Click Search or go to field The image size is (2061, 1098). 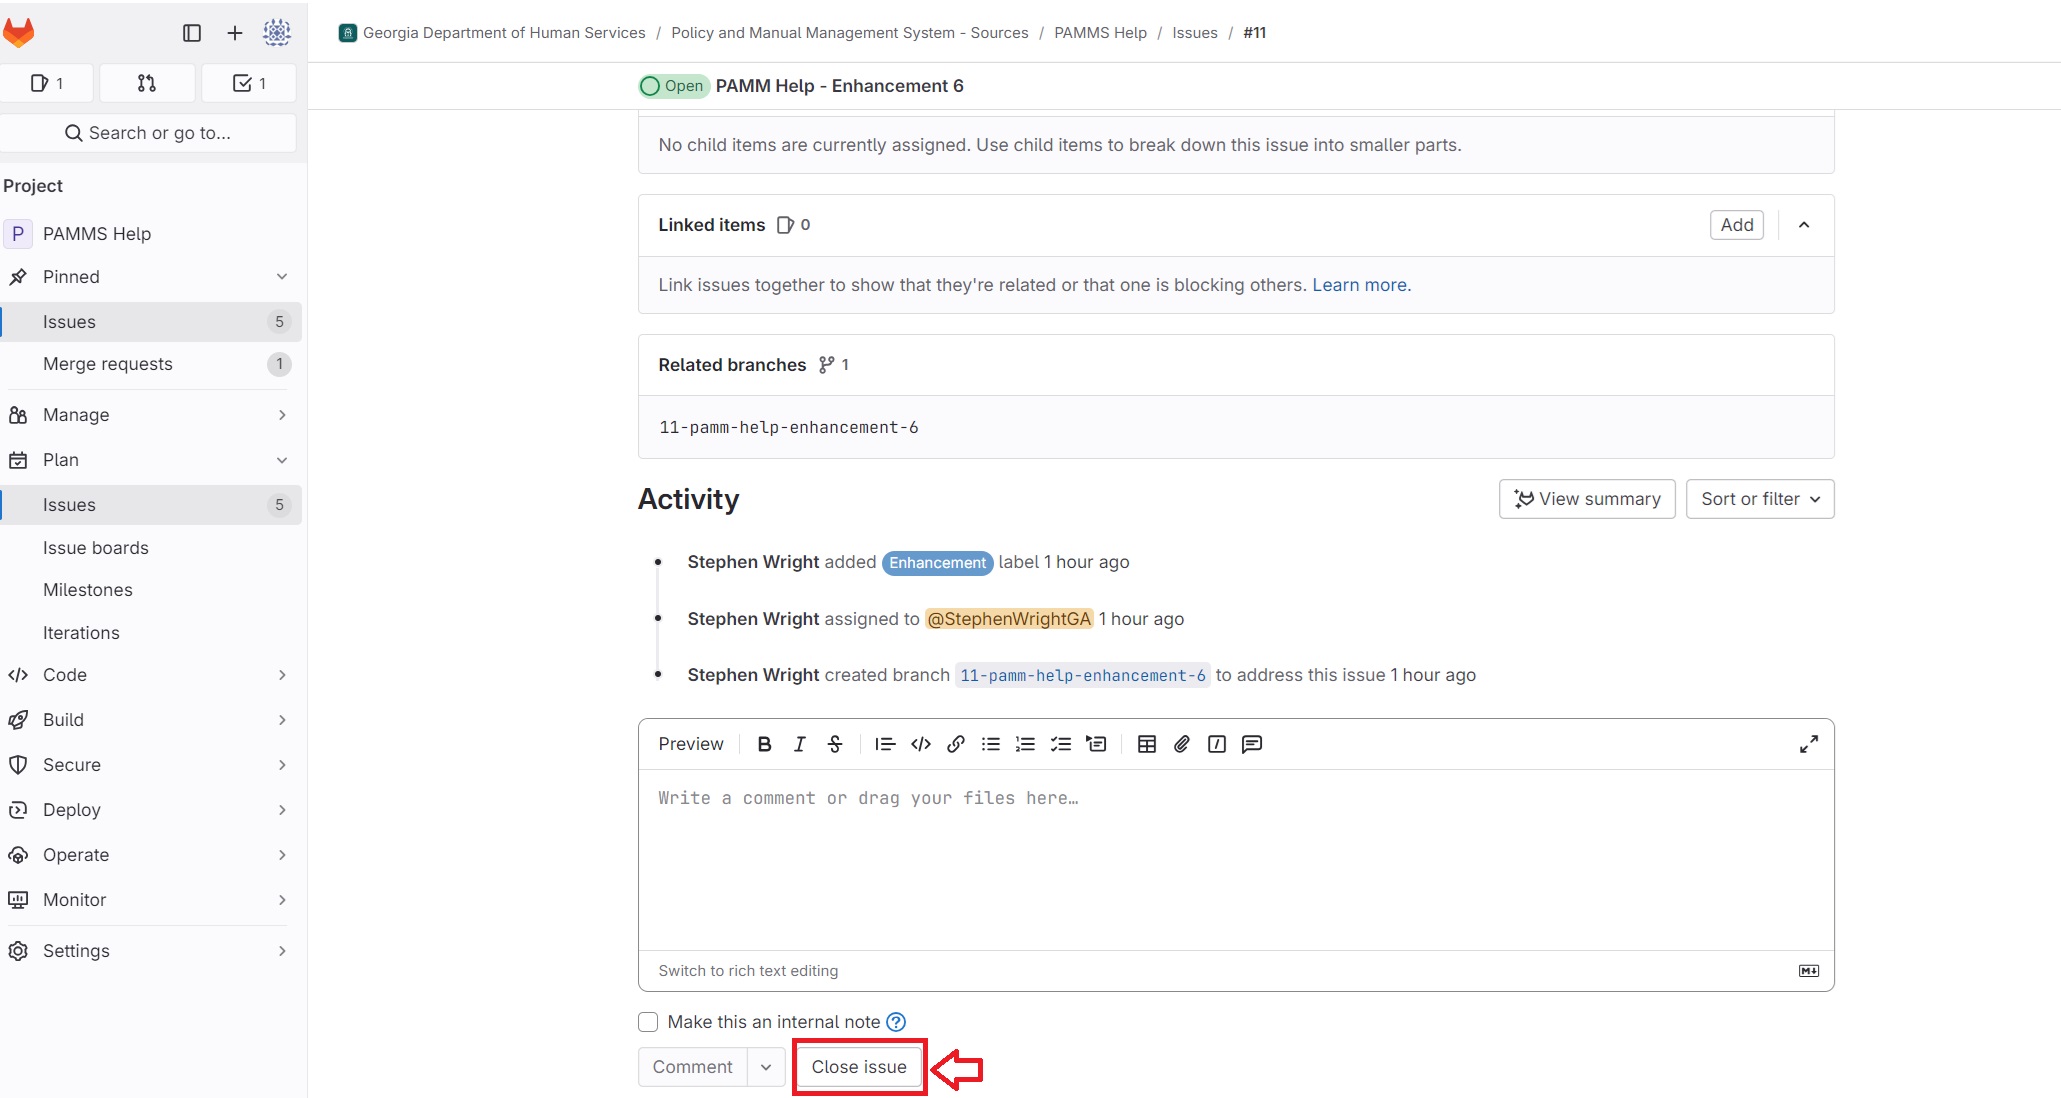tap(148, 133)
